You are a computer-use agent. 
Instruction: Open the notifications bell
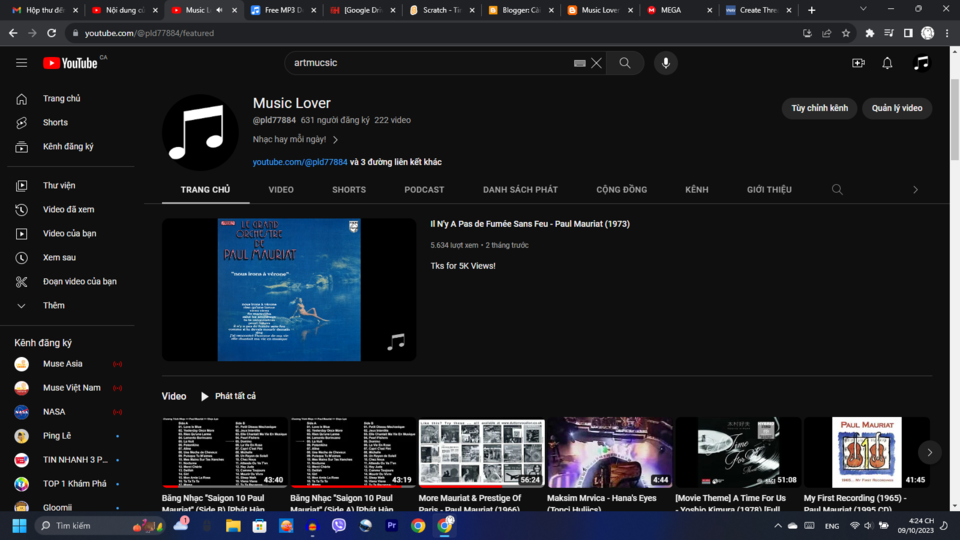[x=887, y=63]
